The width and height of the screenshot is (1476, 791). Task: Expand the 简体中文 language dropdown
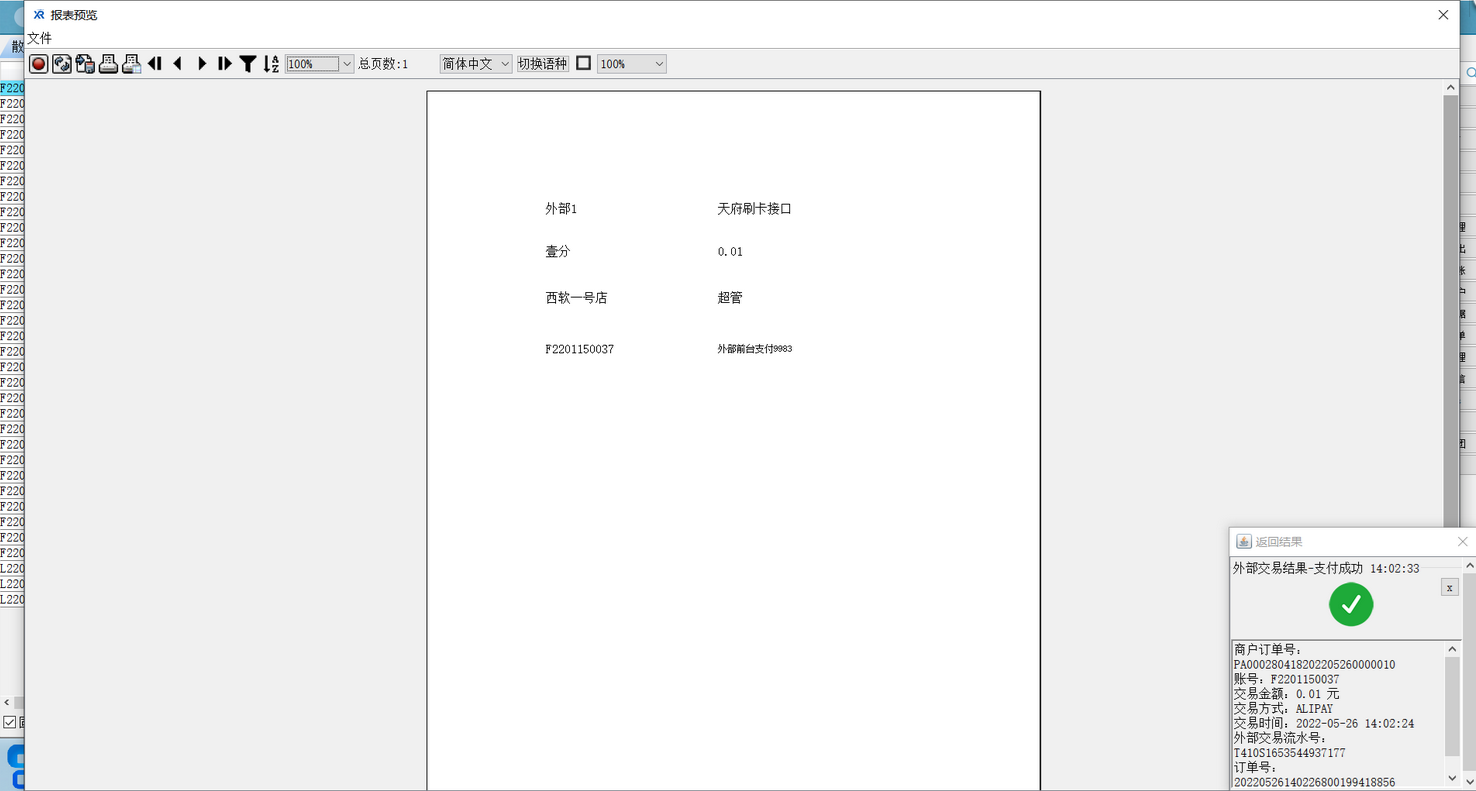point(505,64)
